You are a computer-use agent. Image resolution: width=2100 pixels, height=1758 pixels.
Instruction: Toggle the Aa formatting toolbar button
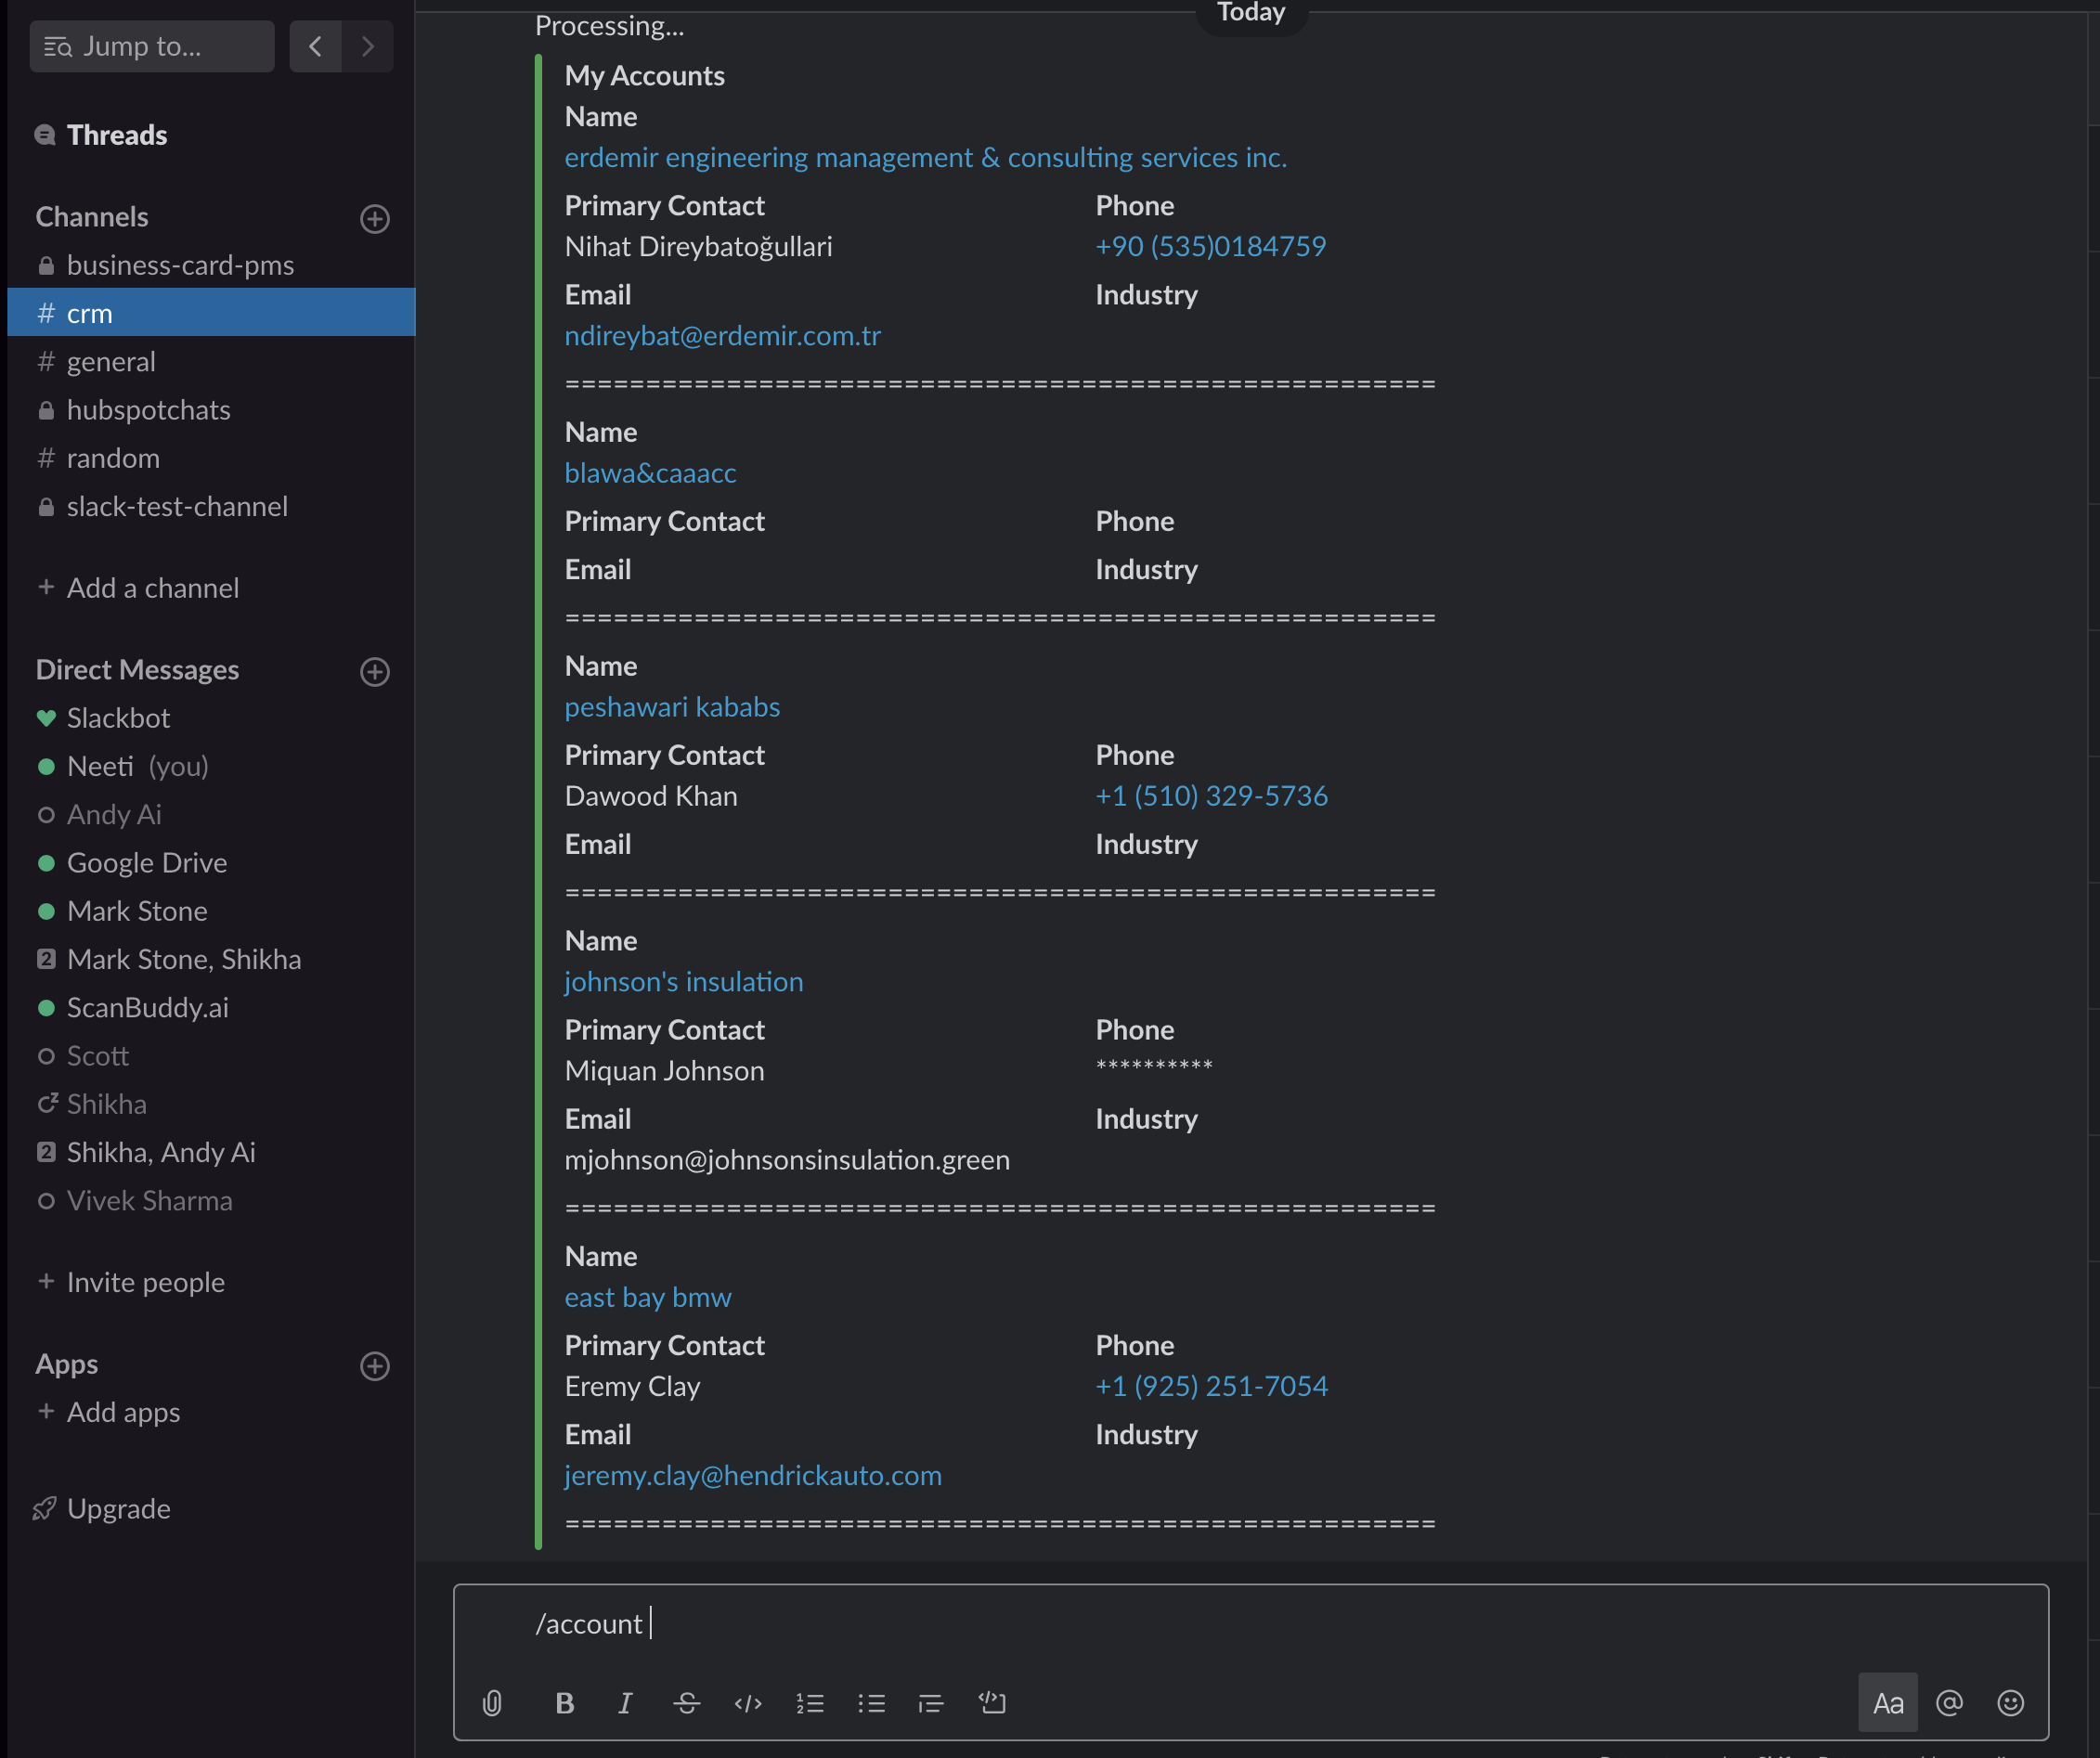[x=1887, y=1703]
